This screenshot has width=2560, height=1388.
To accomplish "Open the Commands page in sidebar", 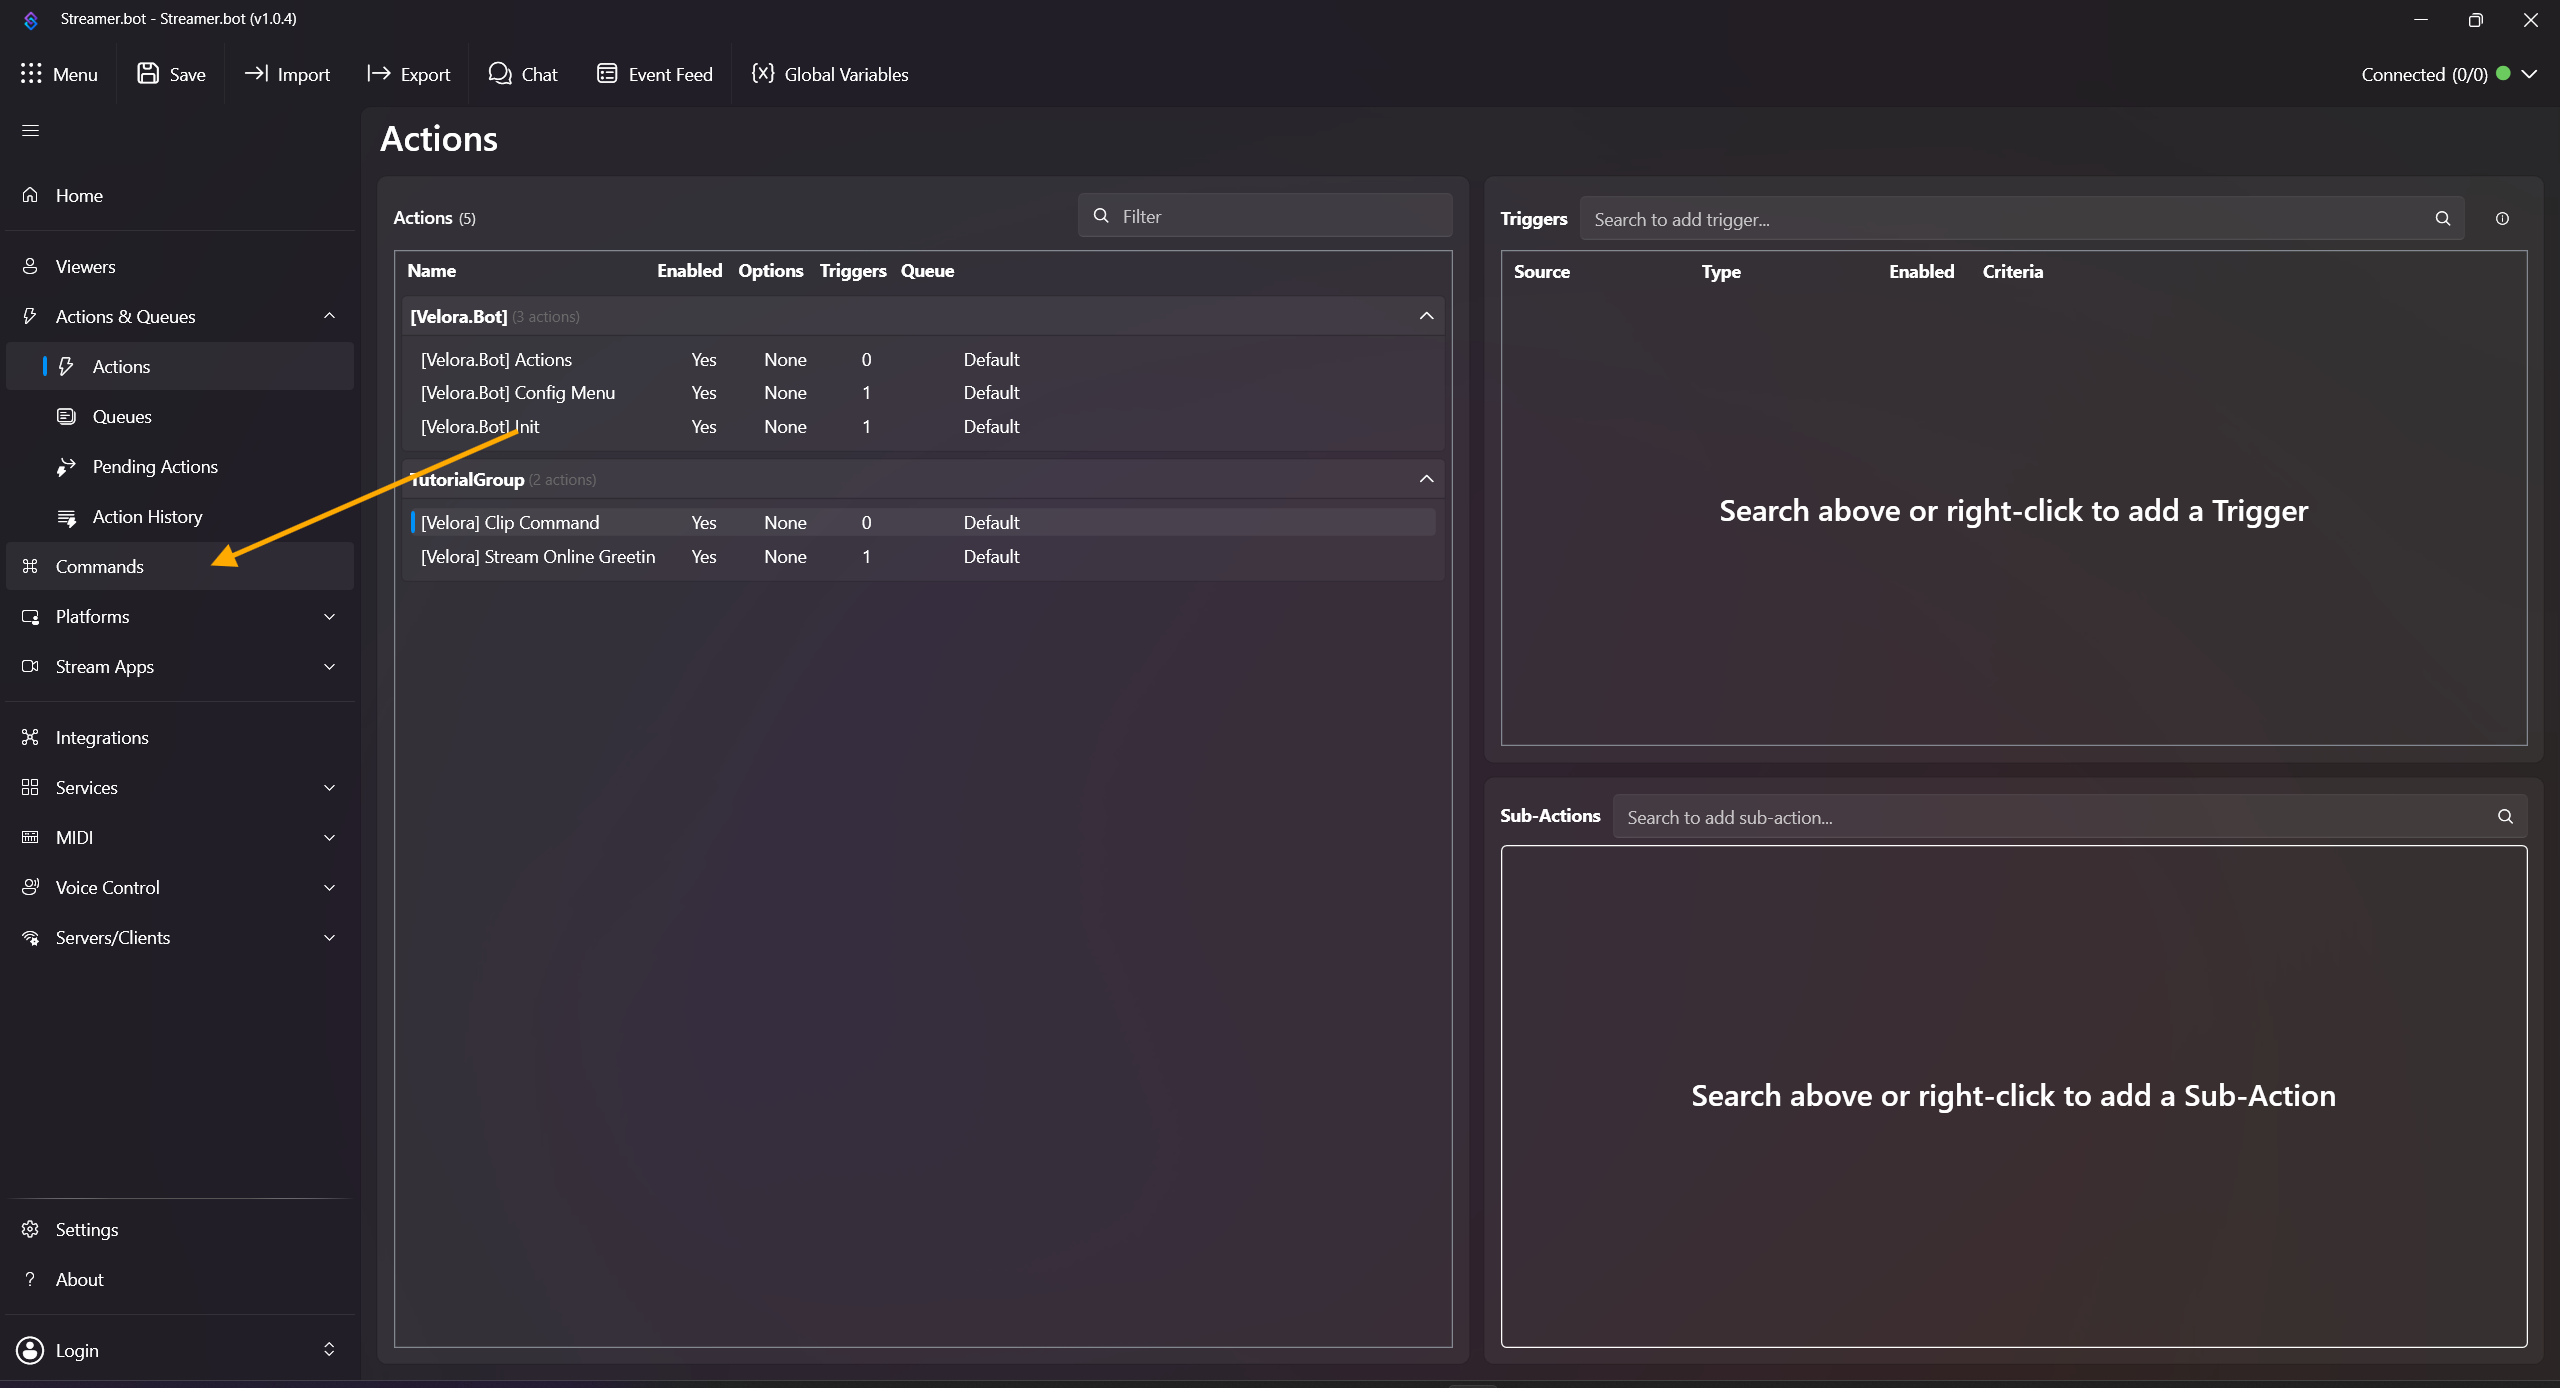I will coord(100,567).
